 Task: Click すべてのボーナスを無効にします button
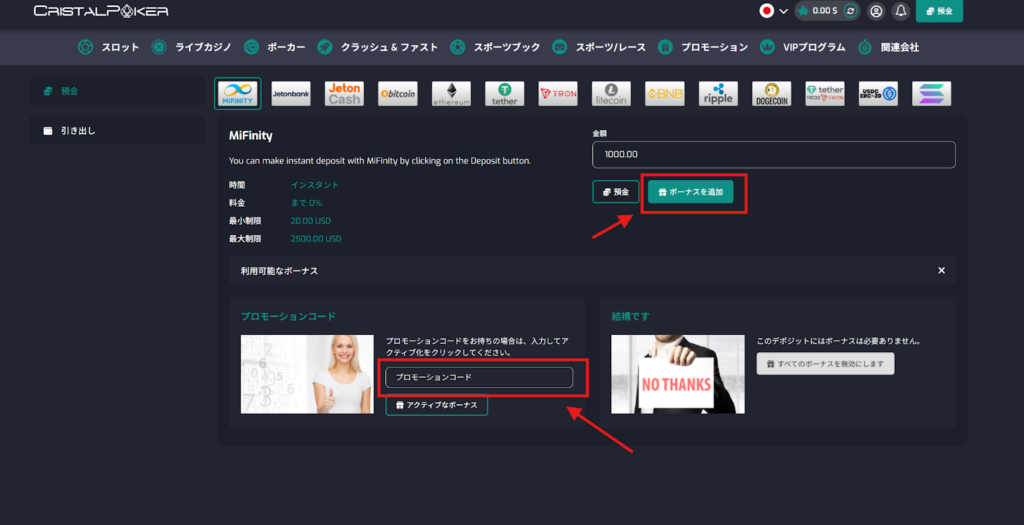[825, 364]
